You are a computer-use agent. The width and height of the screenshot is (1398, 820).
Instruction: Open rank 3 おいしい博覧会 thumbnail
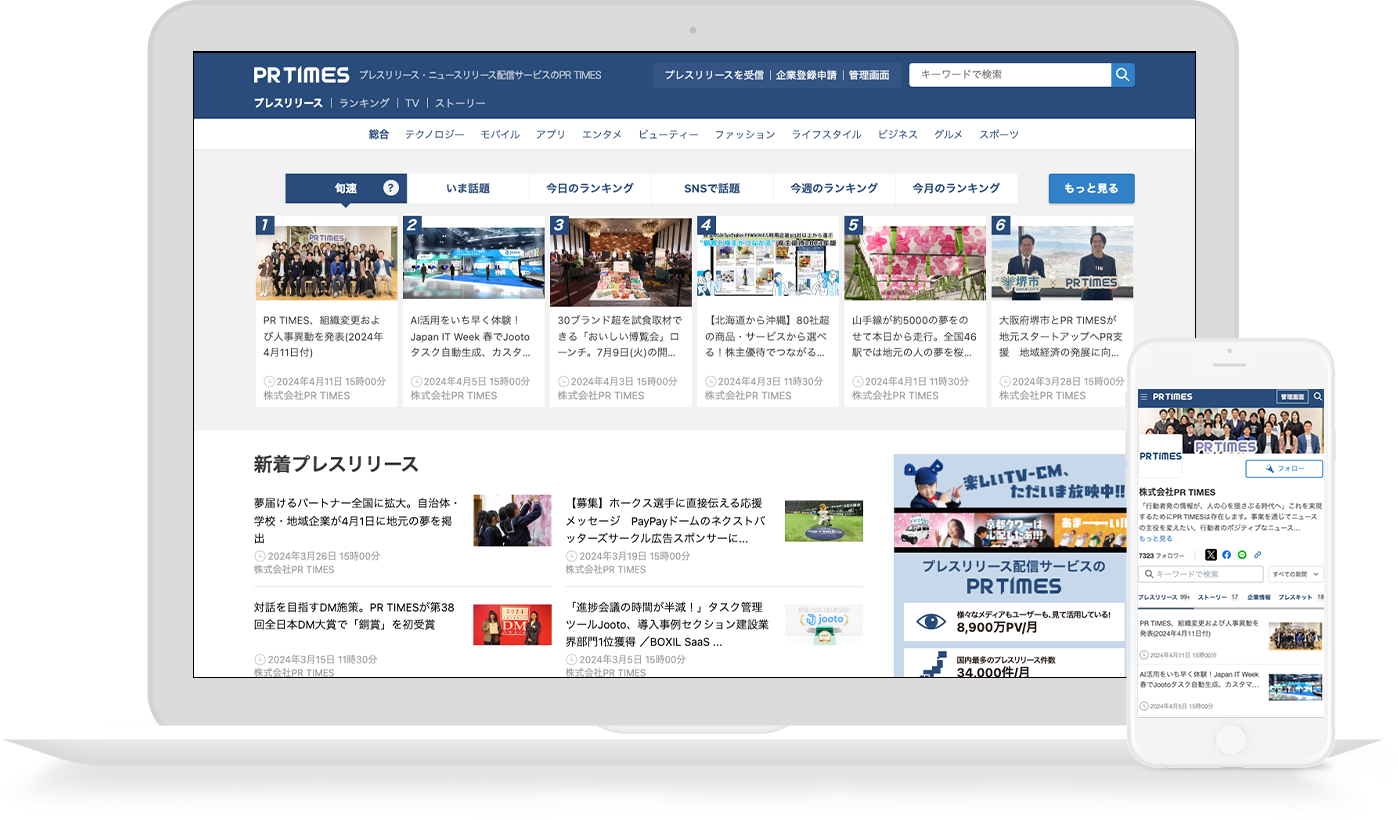(621, 261)
